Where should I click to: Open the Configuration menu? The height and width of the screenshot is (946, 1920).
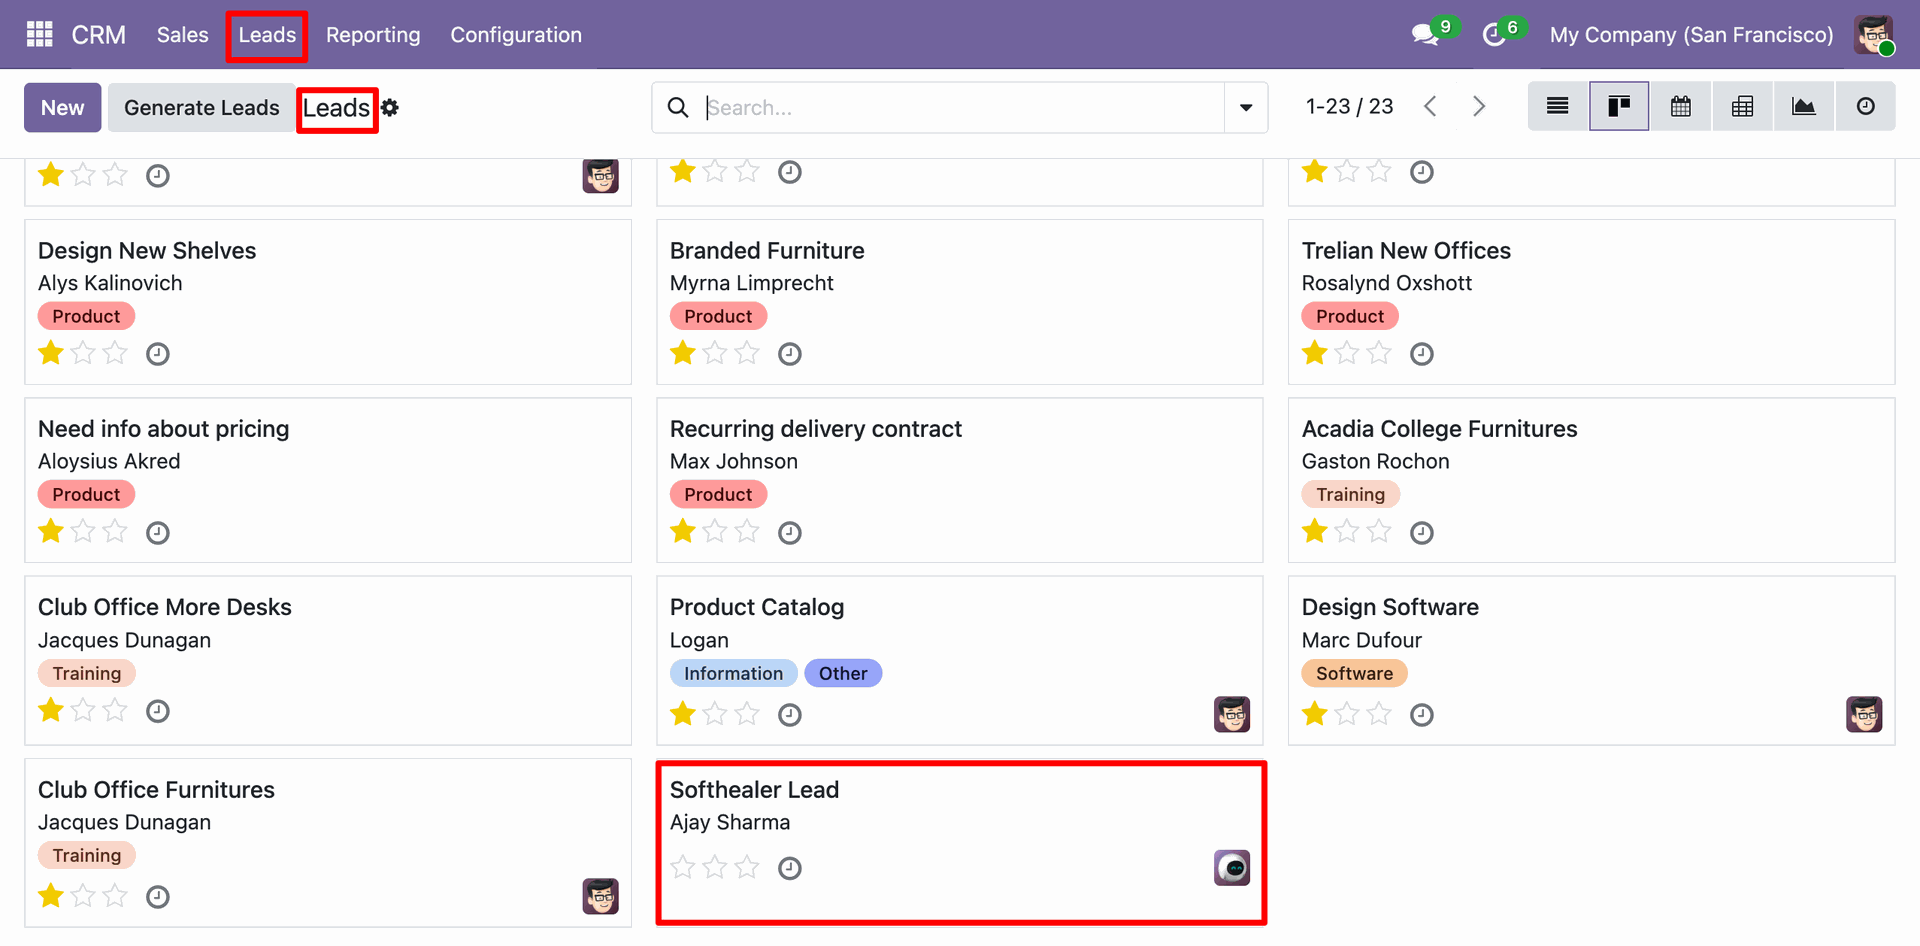coord(516,35)
